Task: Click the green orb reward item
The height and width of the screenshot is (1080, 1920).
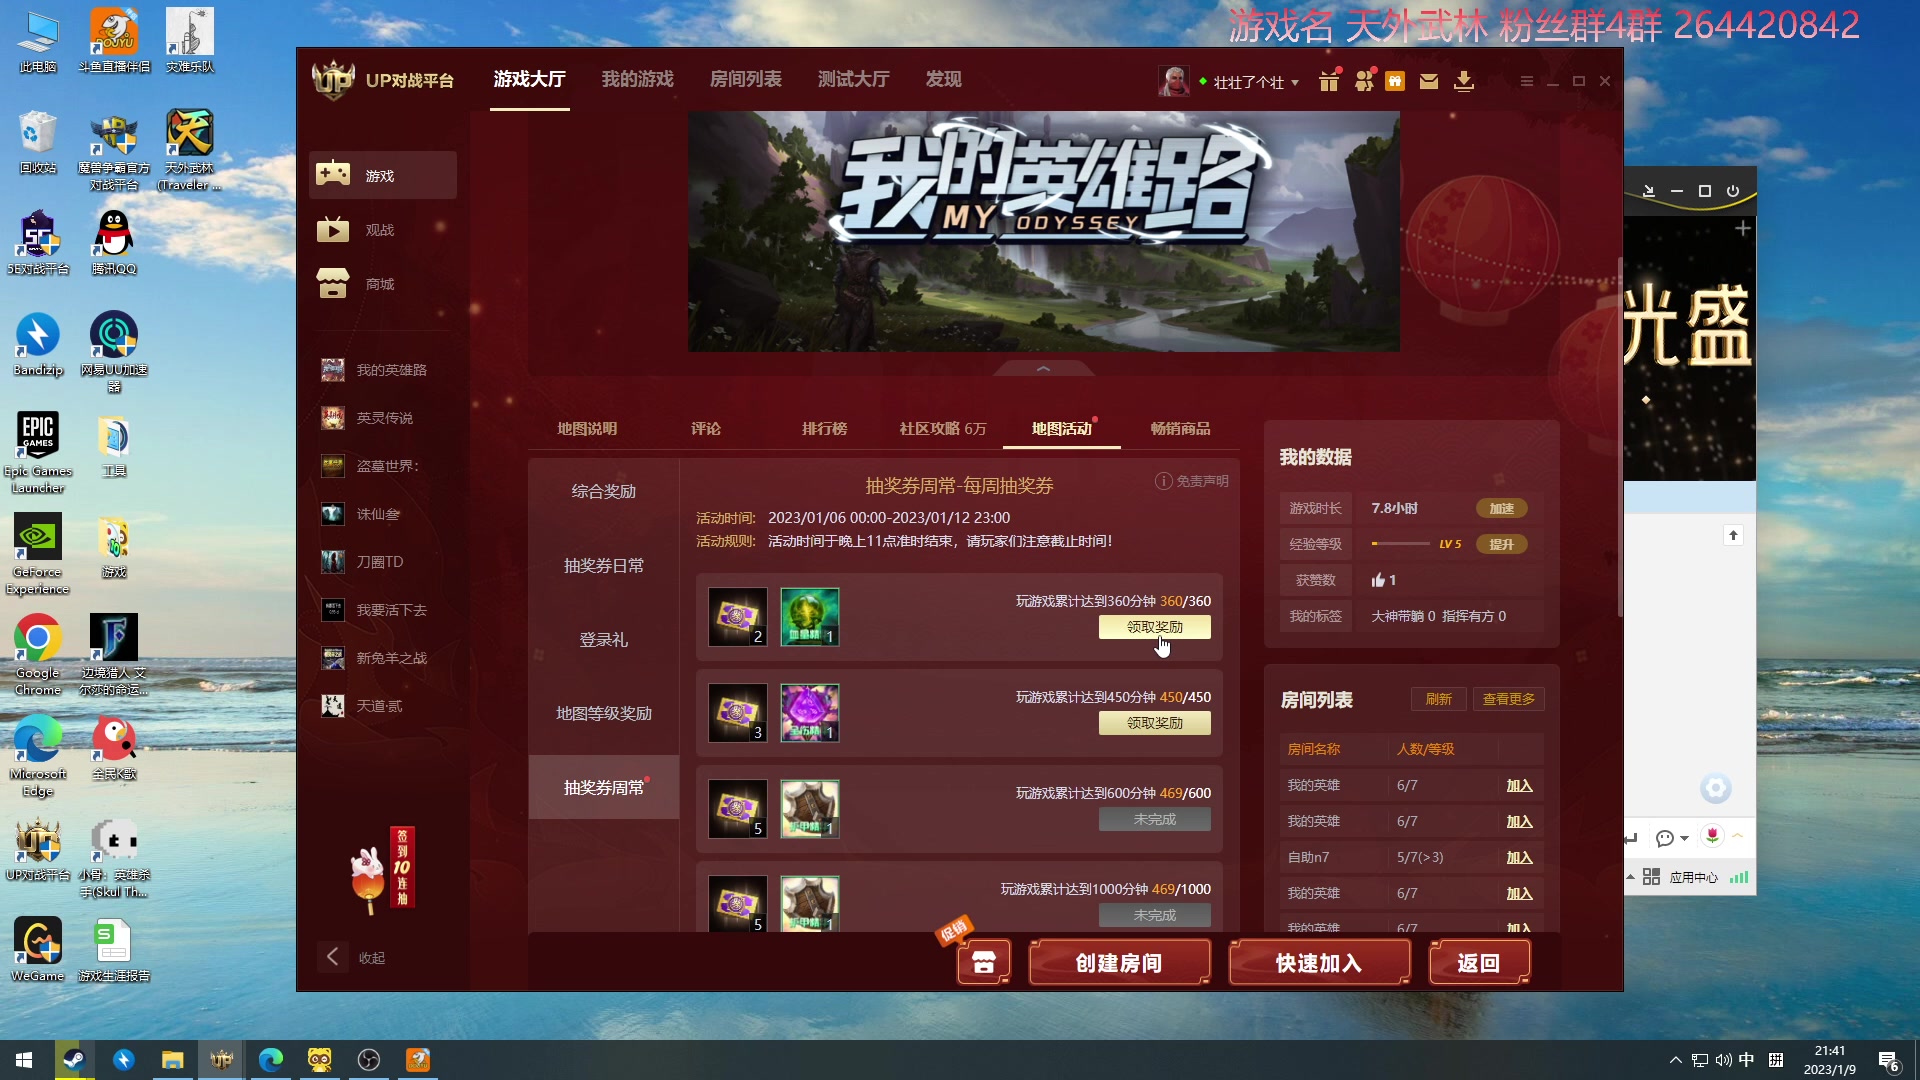Action: [809, 617]
